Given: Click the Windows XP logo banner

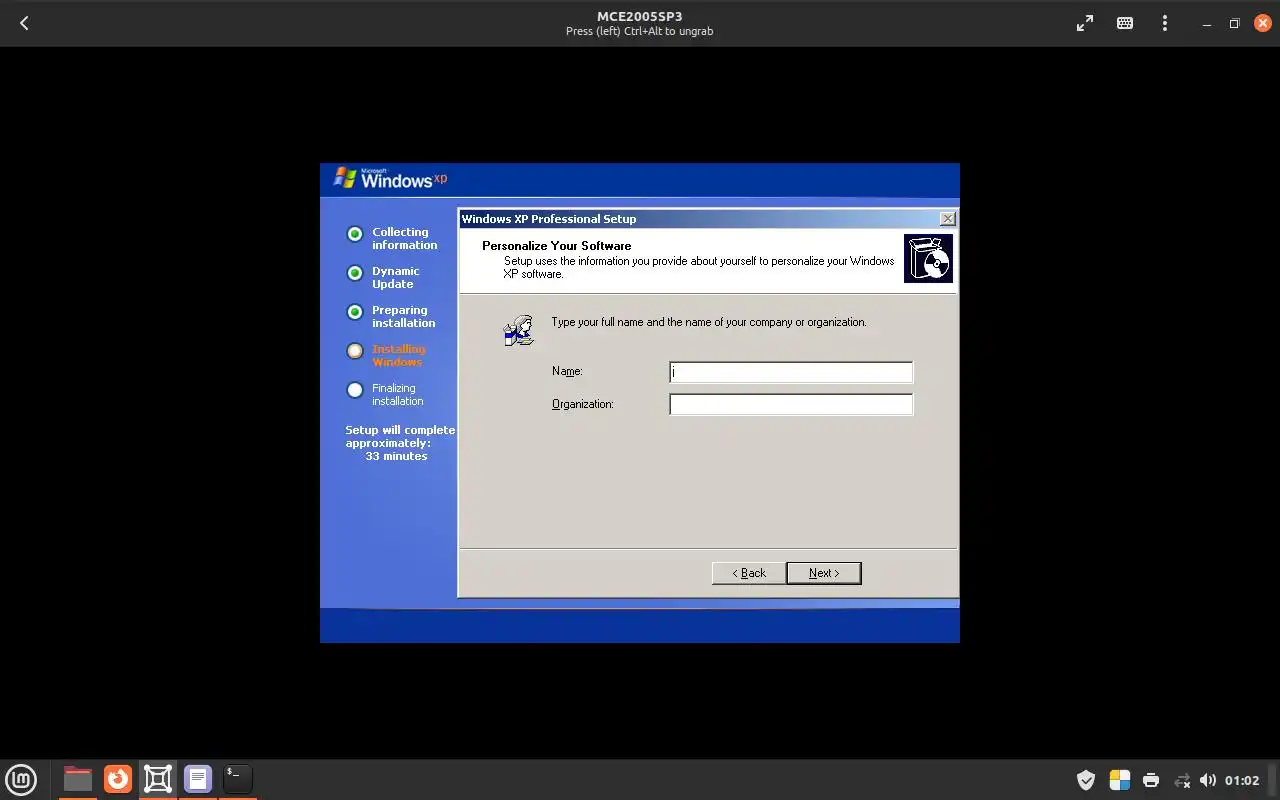Looking at the screenshot, I should point(390,179).
